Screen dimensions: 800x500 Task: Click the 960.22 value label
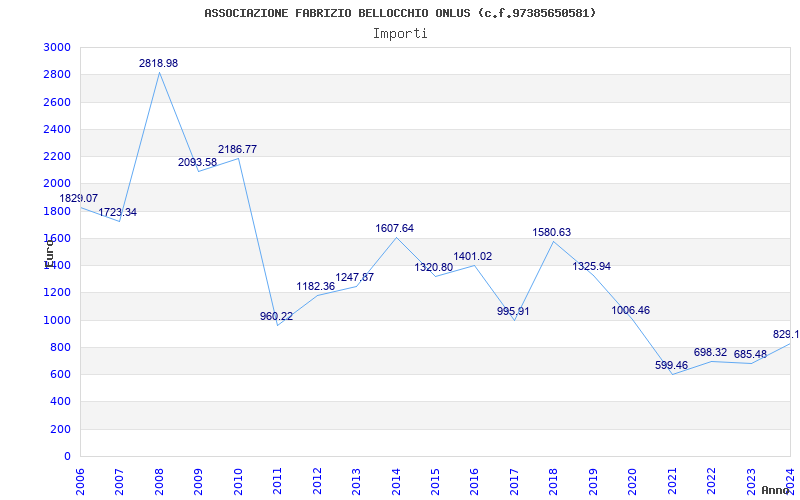[x=277, y=316]
